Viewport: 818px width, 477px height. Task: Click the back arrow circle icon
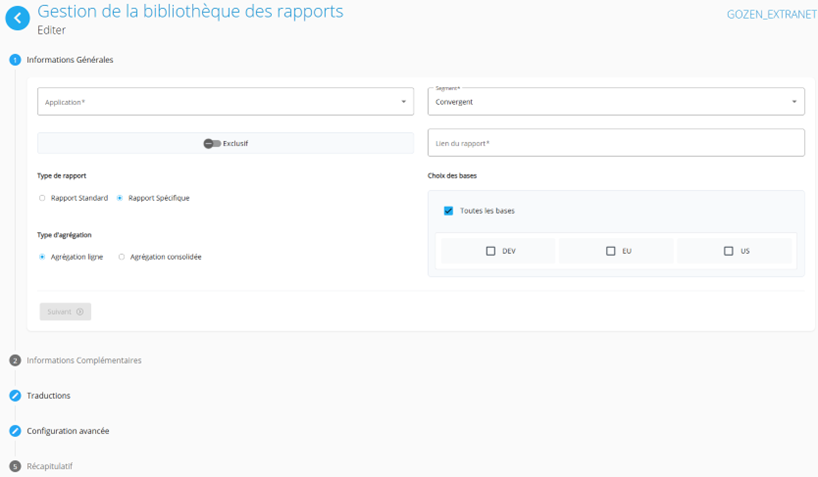(17, 18)
